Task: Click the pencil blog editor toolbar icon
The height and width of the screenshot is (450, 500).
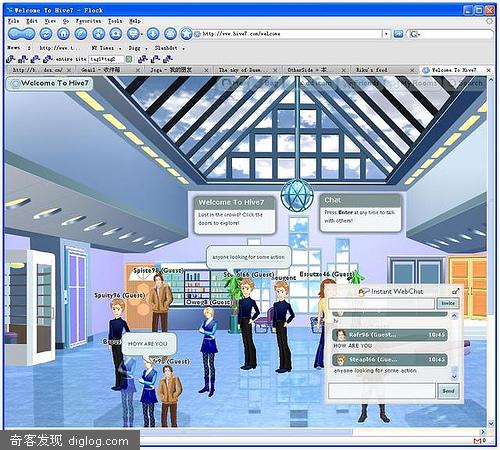Action: pyautogui.click(x=81, y=34)
